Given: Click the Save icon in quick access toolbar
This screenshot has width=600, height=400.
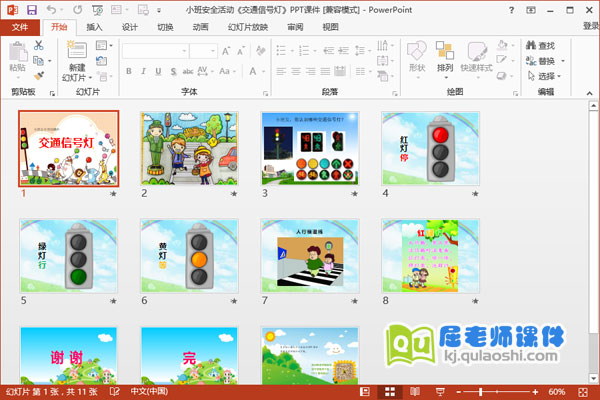Looking at the screenshot, I should pyautogui.click(x=32, y=10).
